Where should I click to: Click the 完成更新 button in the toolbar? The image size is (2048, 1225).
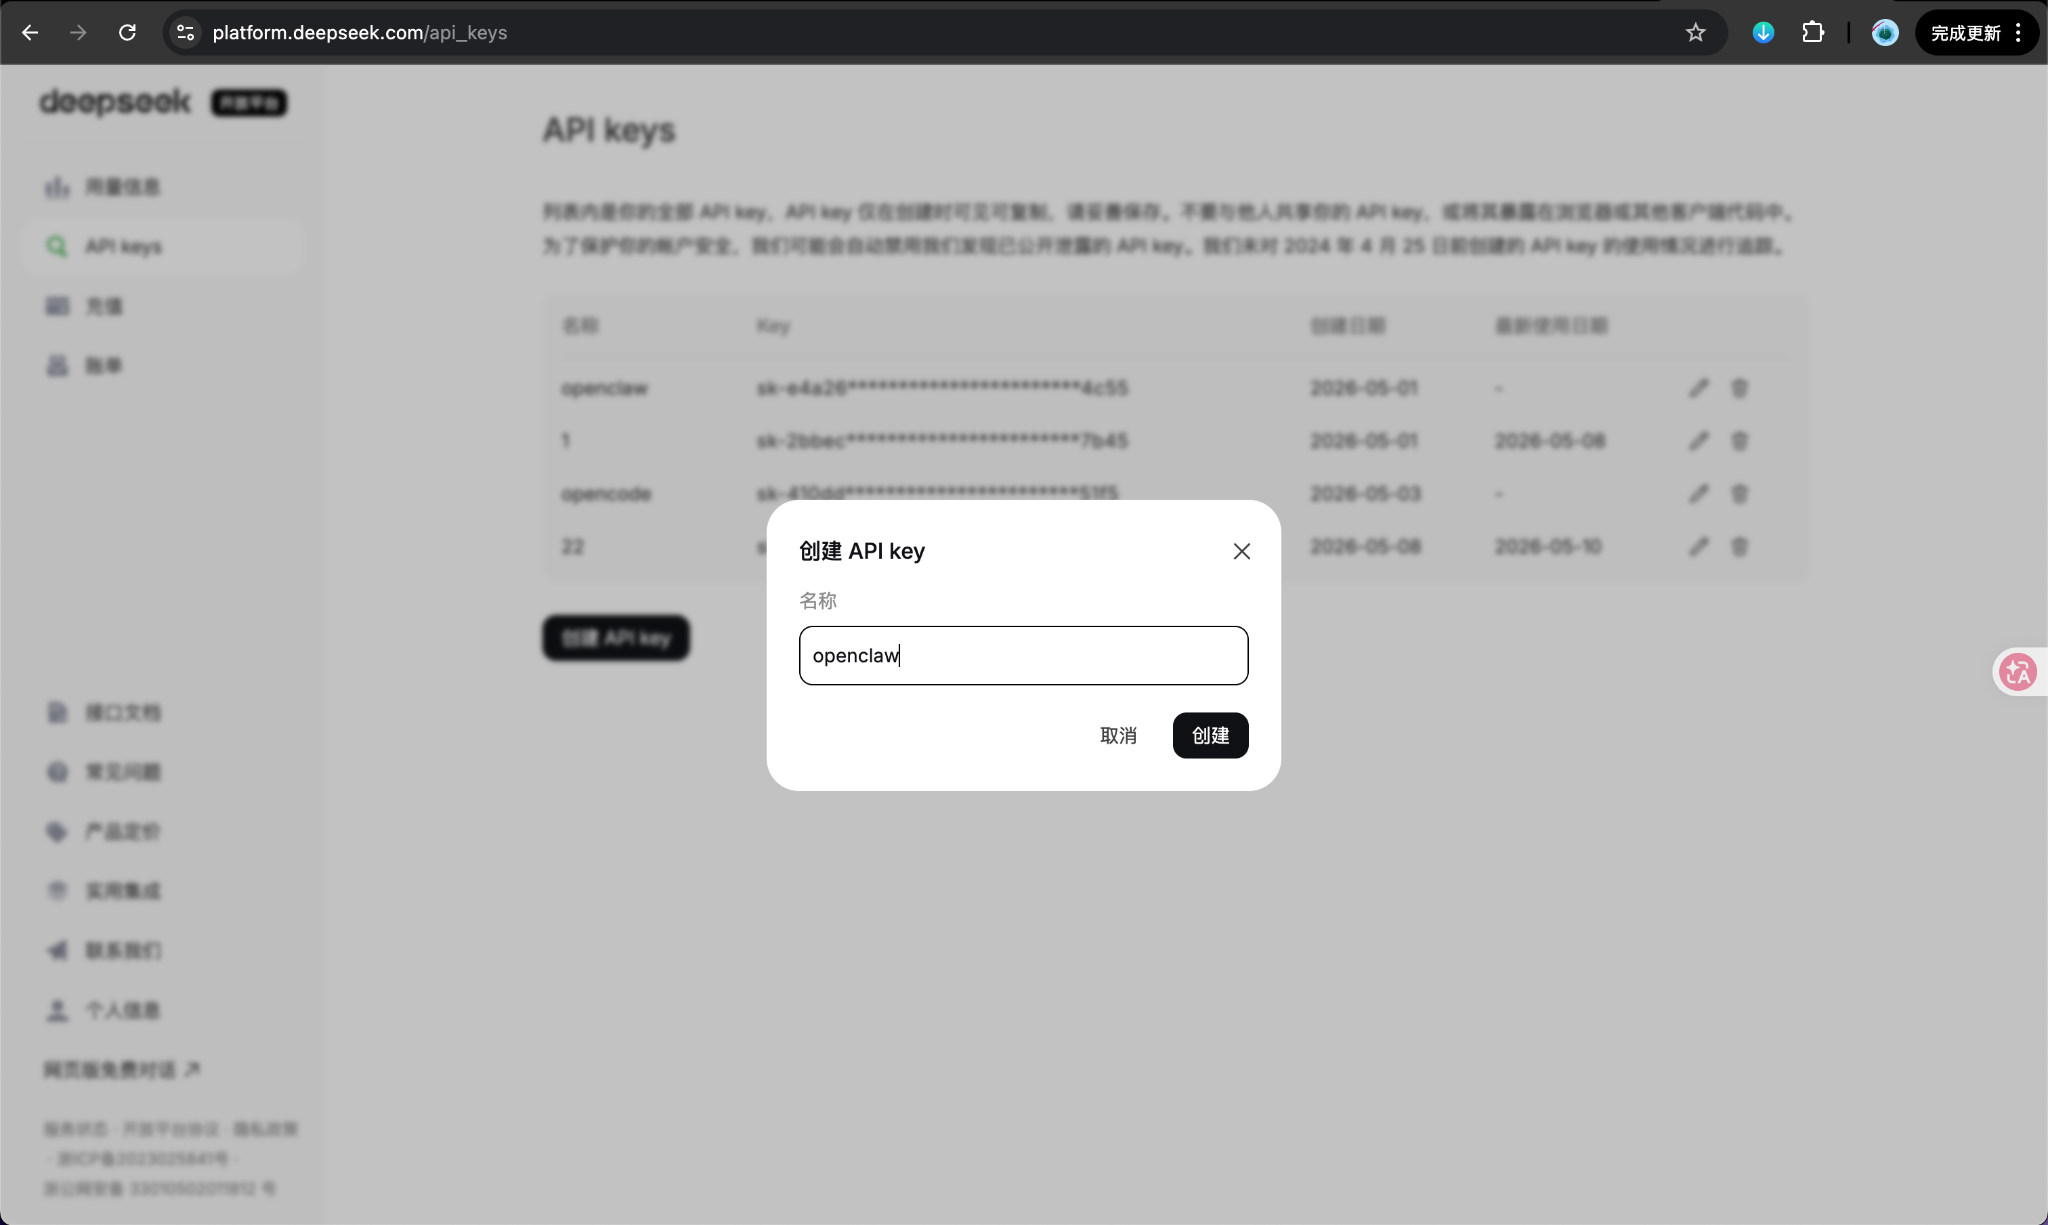pyautogui.click(x=1965, y=33)
